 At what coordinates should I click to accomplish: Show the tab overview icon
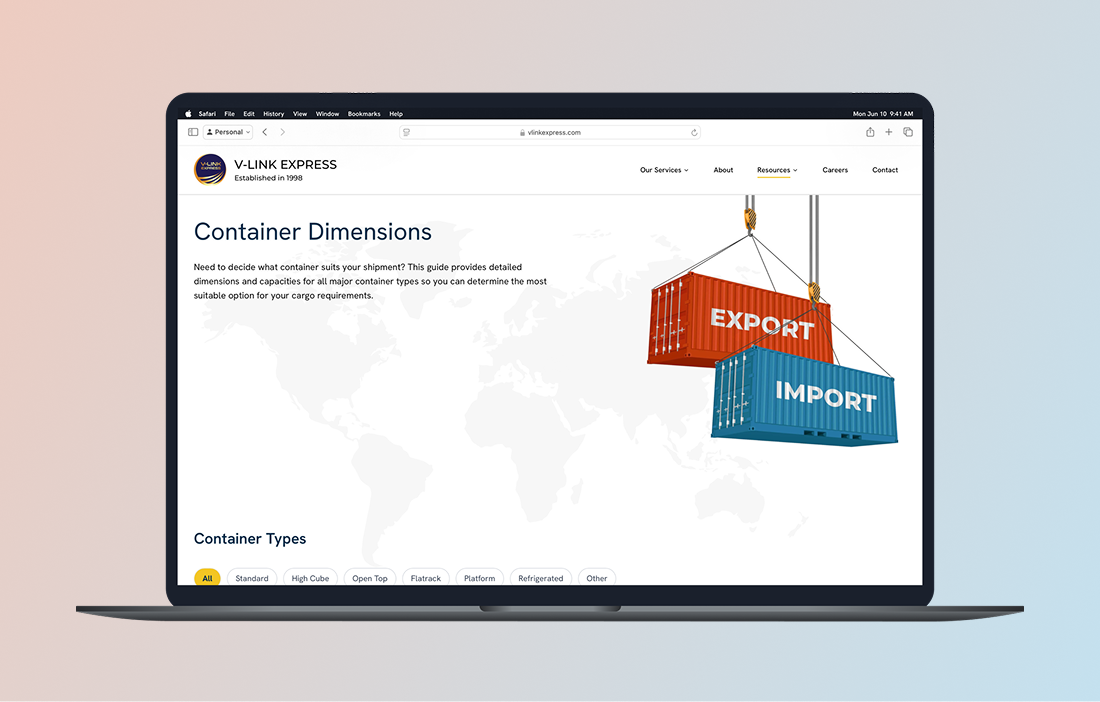(x=908, y=132)
